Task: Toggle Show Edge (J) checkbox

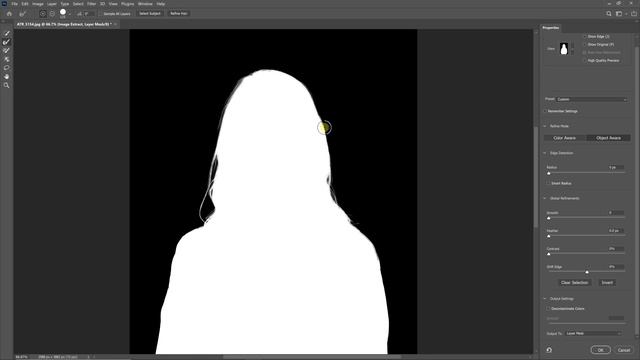Action: 584,36
